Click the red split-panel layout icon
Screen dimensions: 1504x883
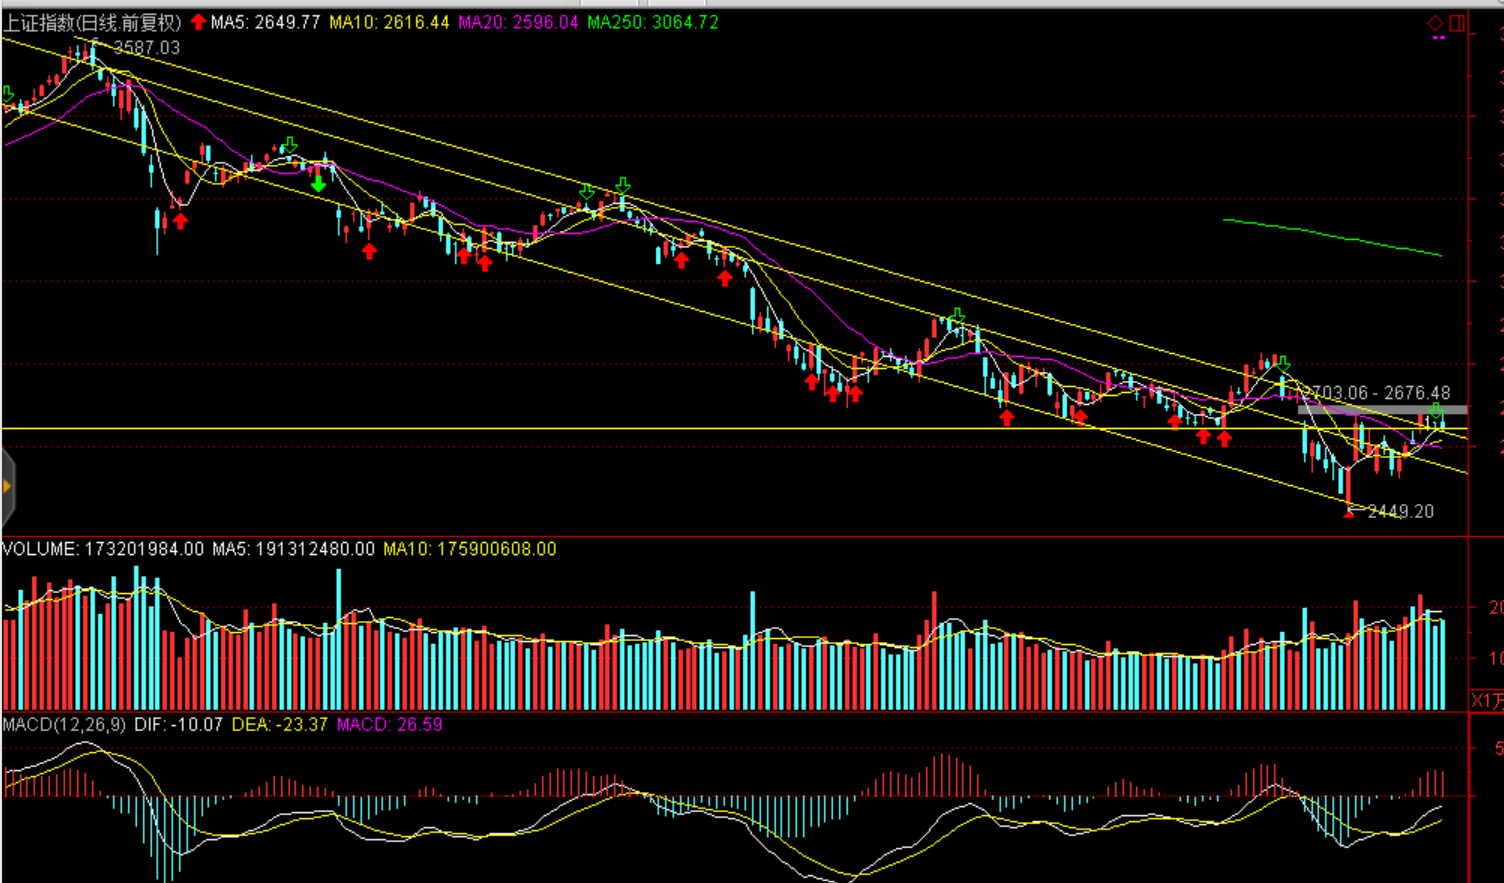coord(1457,22)
